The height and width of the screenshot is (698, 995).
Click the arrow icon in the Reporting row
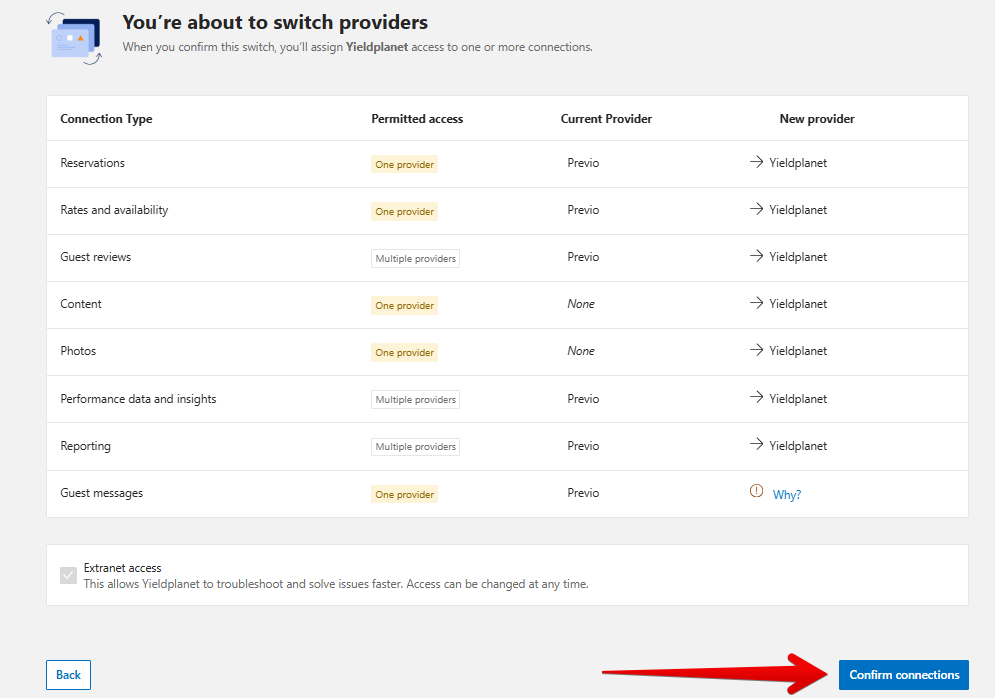[756, 444]
